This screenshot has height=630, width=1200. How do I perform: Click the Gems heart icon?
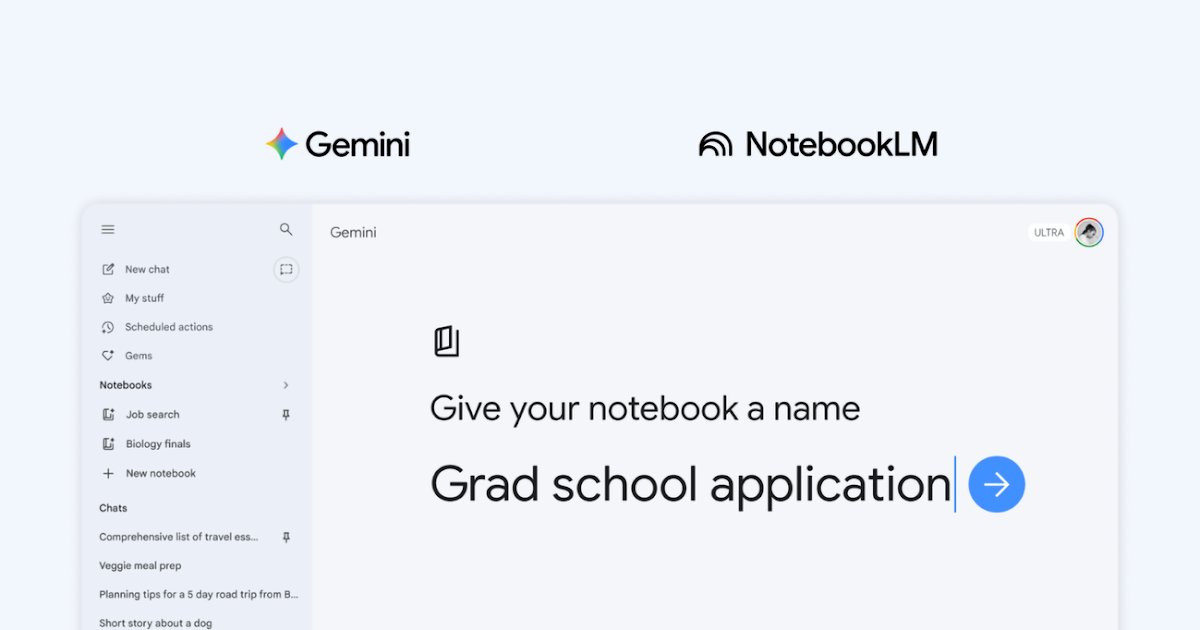(x=108, y=356)
